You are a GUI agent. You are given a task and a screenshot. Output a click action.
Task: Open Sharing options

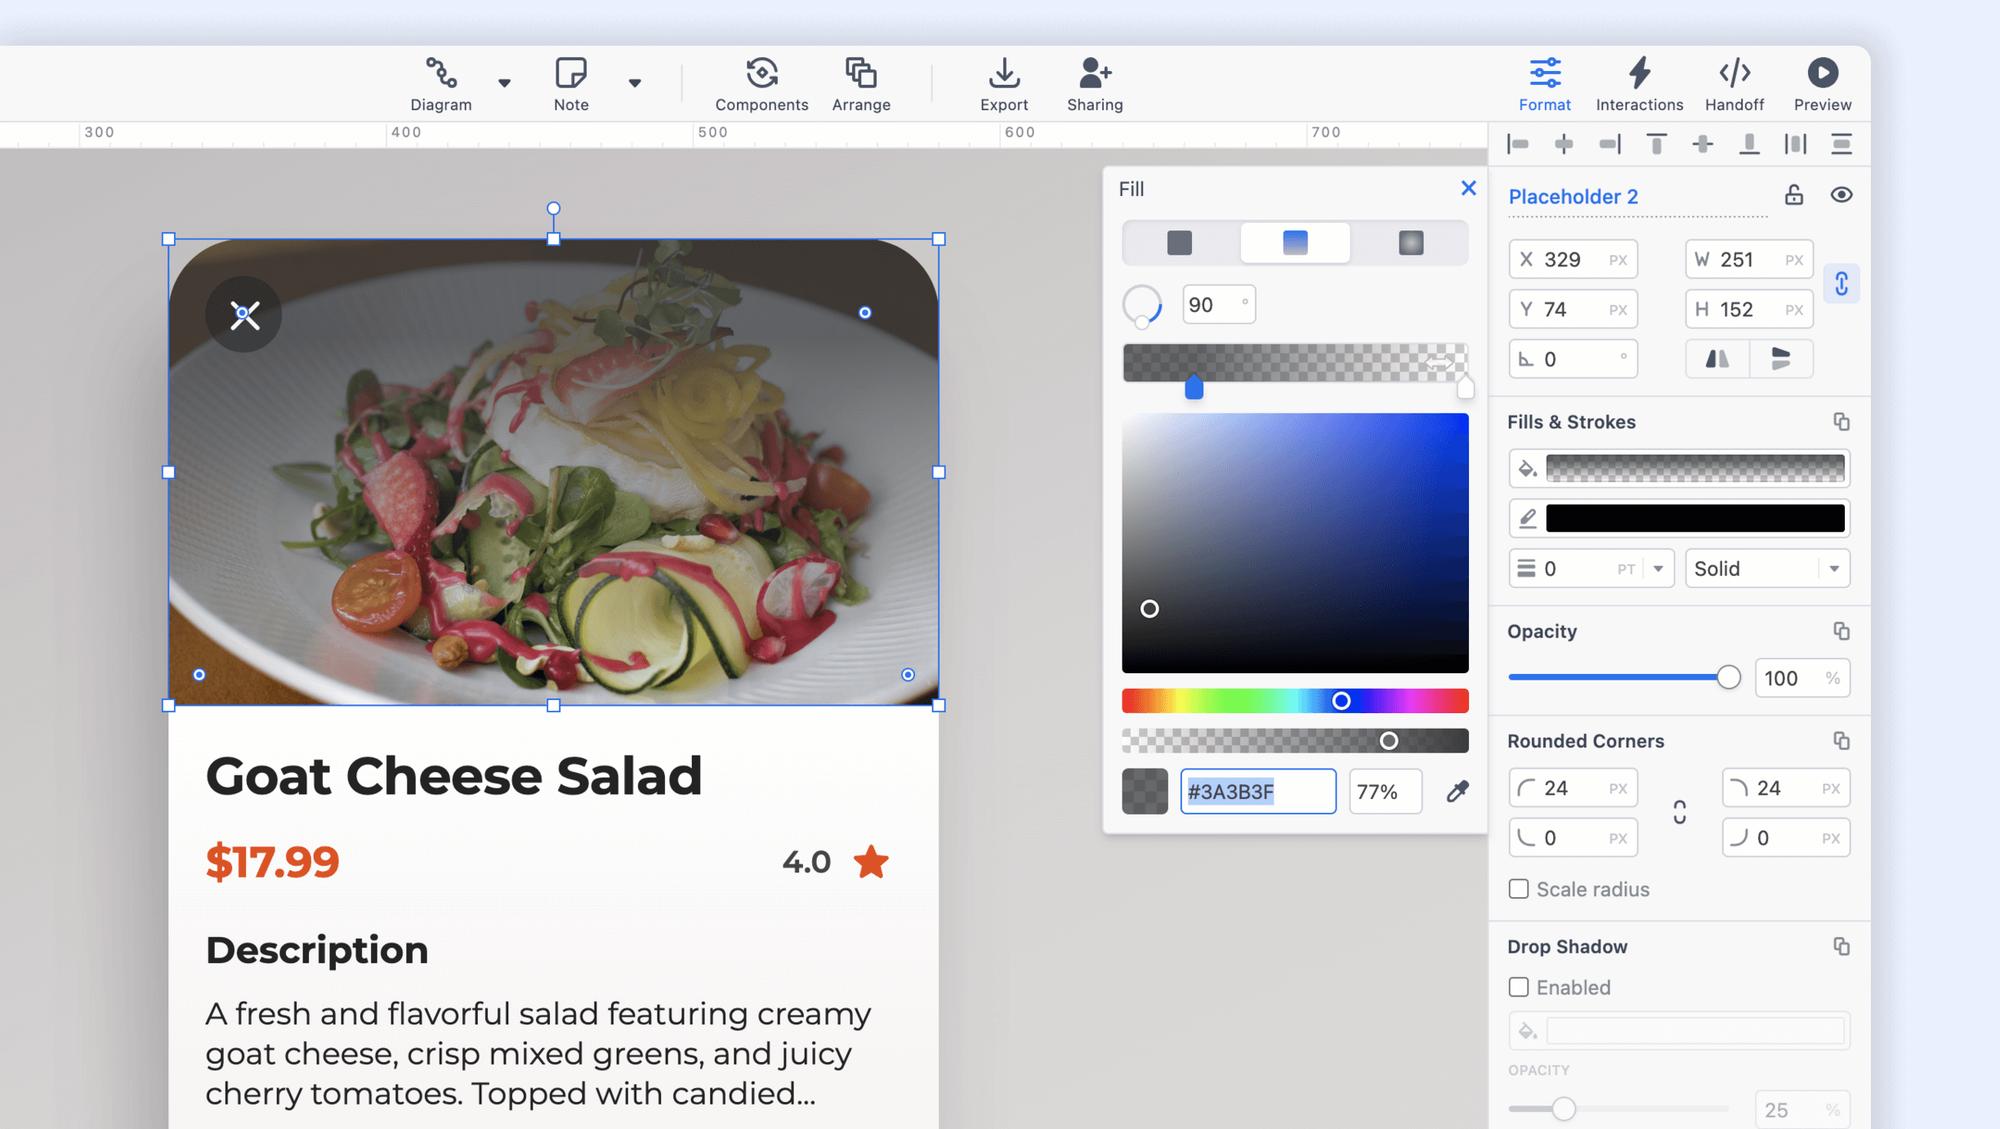tap(1095, 84)
